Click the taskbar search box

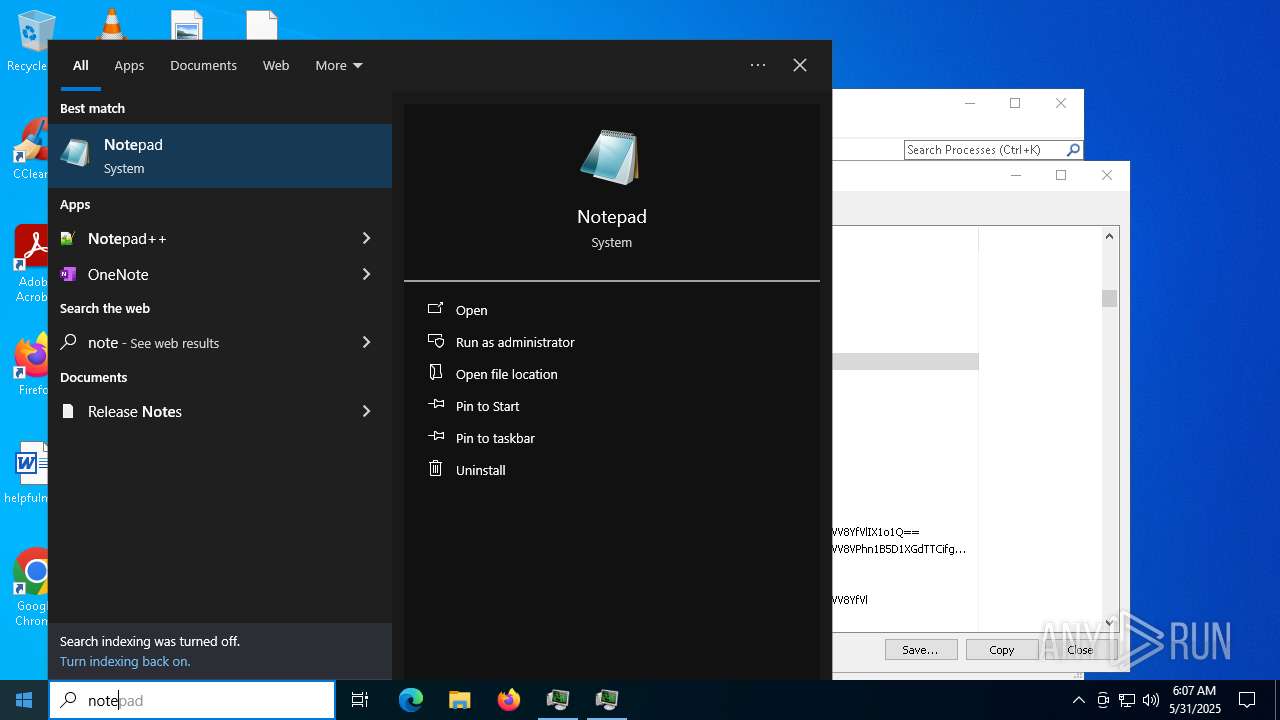click(x=192, y=700)
